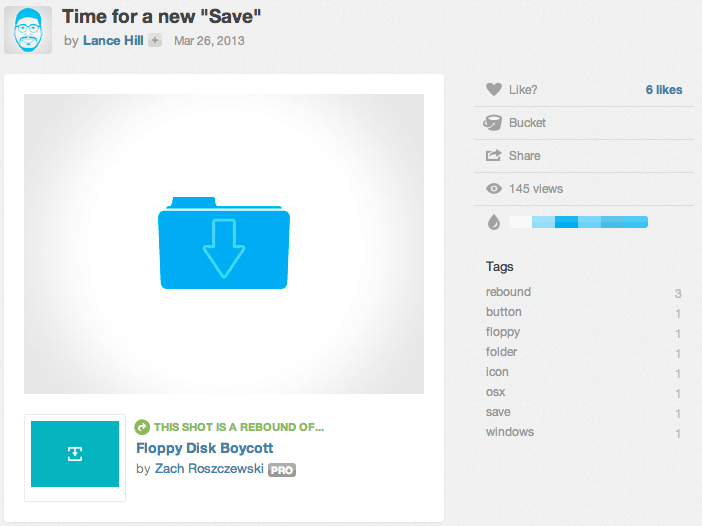Click the PRO badge
Screen dimensions: 702x526
tap(282, 469)
